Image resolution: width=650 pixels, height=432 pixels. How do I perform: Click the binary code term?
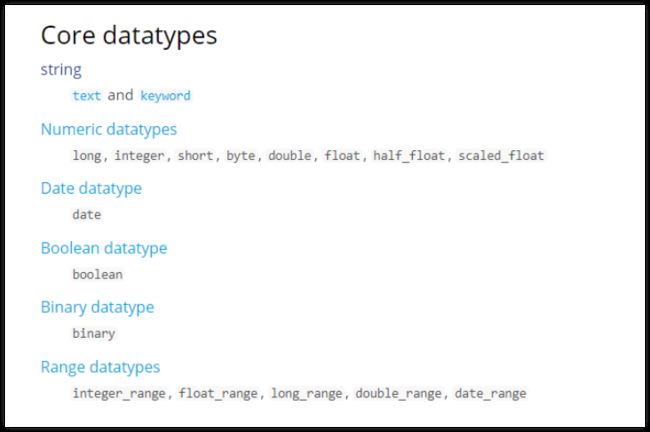pos(94,334)
